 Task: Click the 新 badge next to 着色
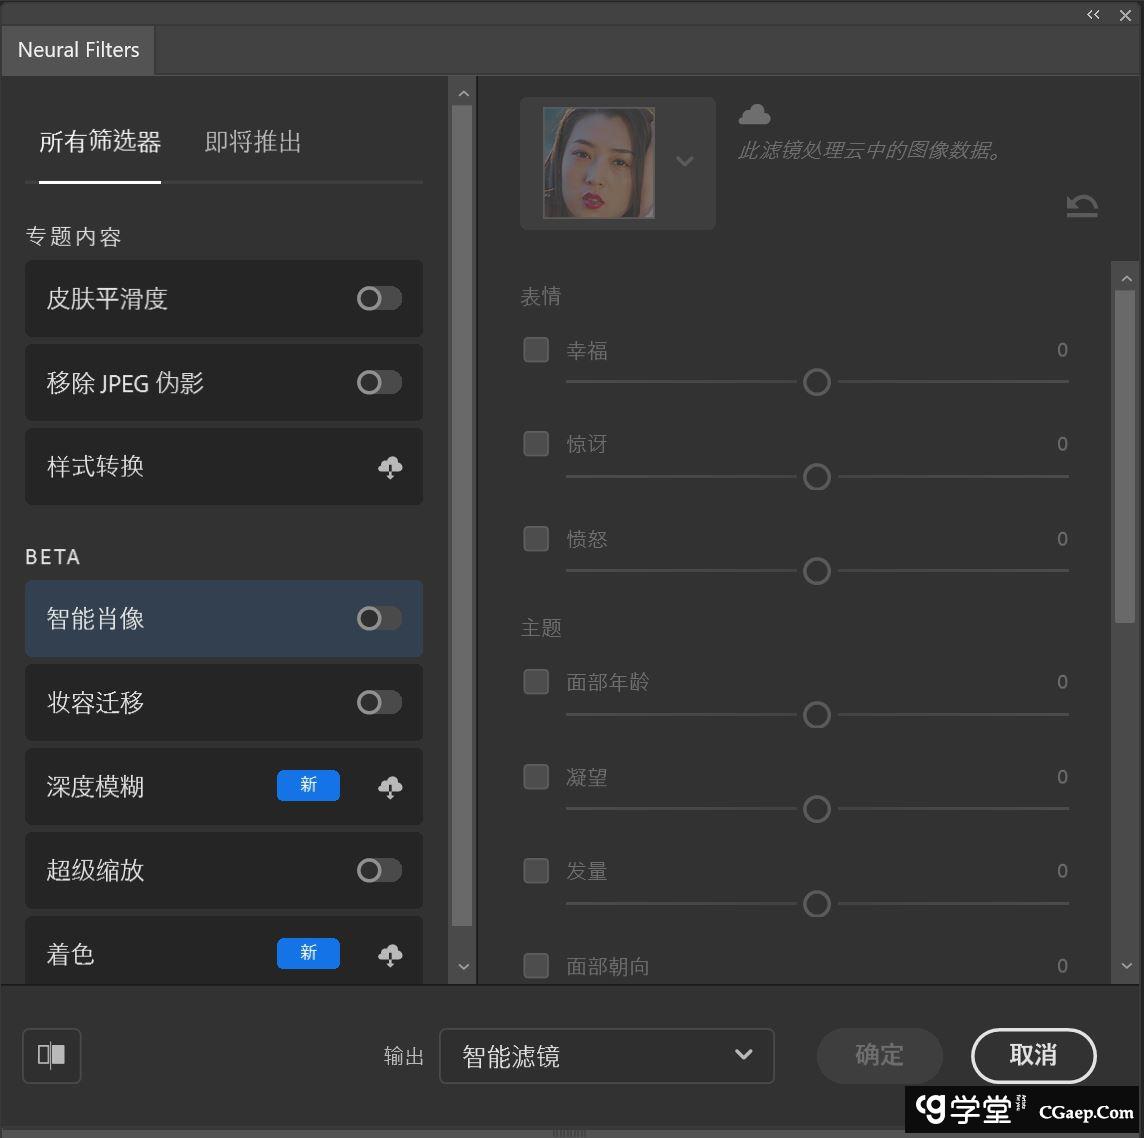tap(308, 954)
